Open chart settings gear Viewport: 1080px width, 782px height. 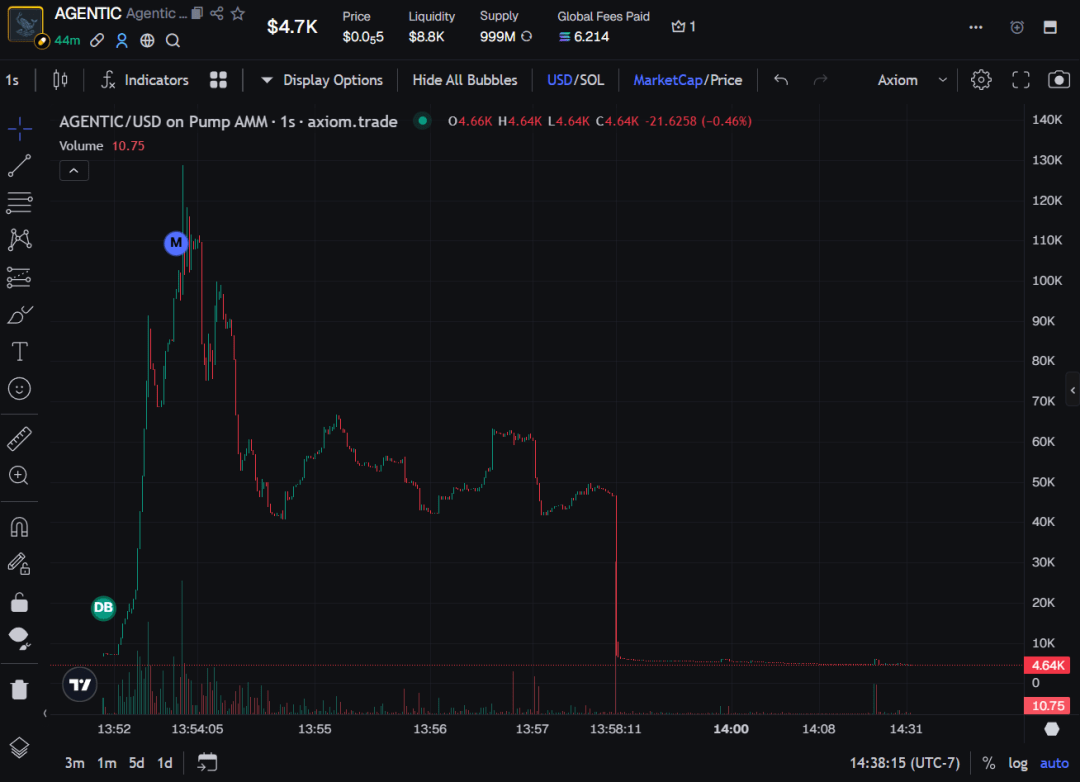pos(981,81)
